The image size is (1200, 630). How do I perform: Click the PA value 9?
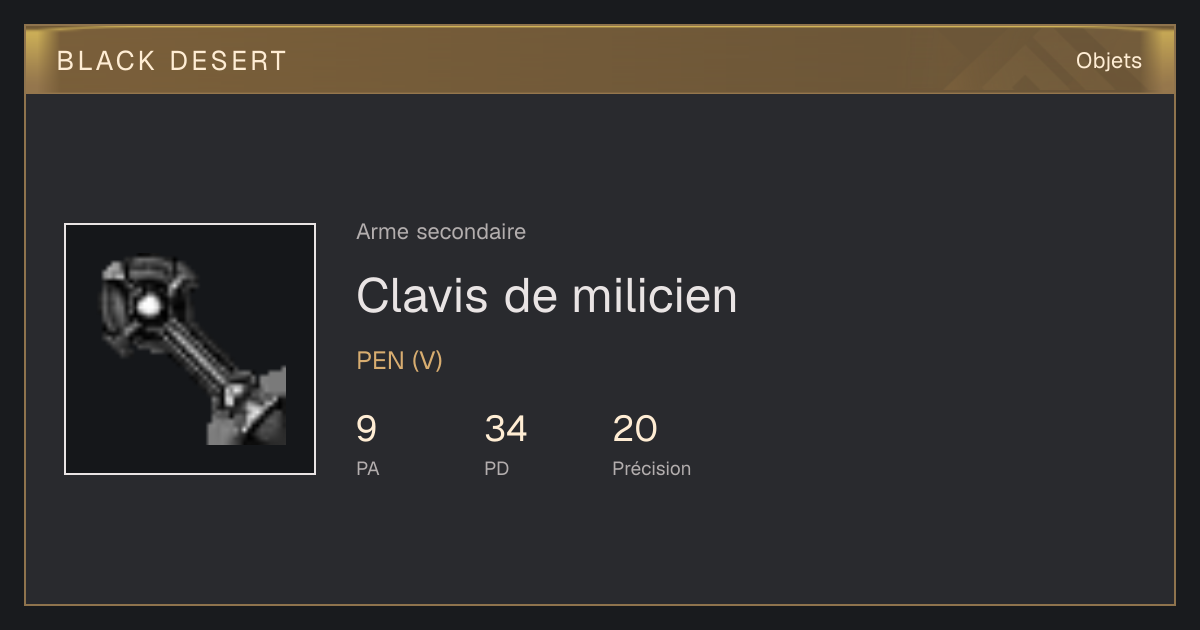coord(367,429)
